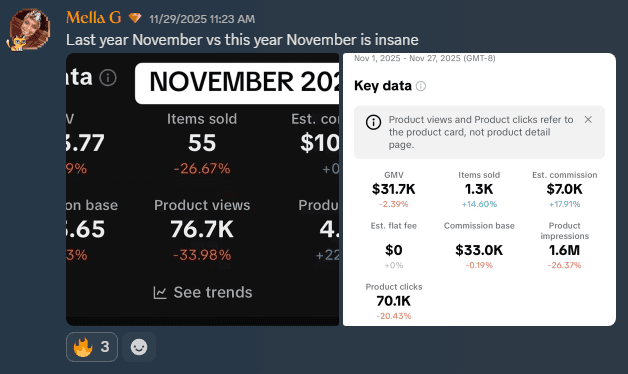Viewport: 628px width, 374px height.
Task: Open the Mella G username
Action: tap(93, 18)
